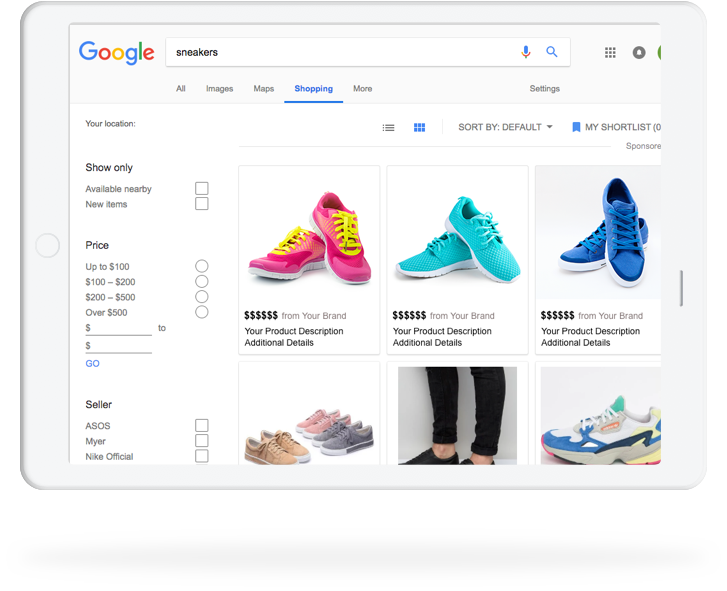The height and width of the screenshot is (591, 727).
Task: Go to the Maps tab
Action: [x=264, y=89]
